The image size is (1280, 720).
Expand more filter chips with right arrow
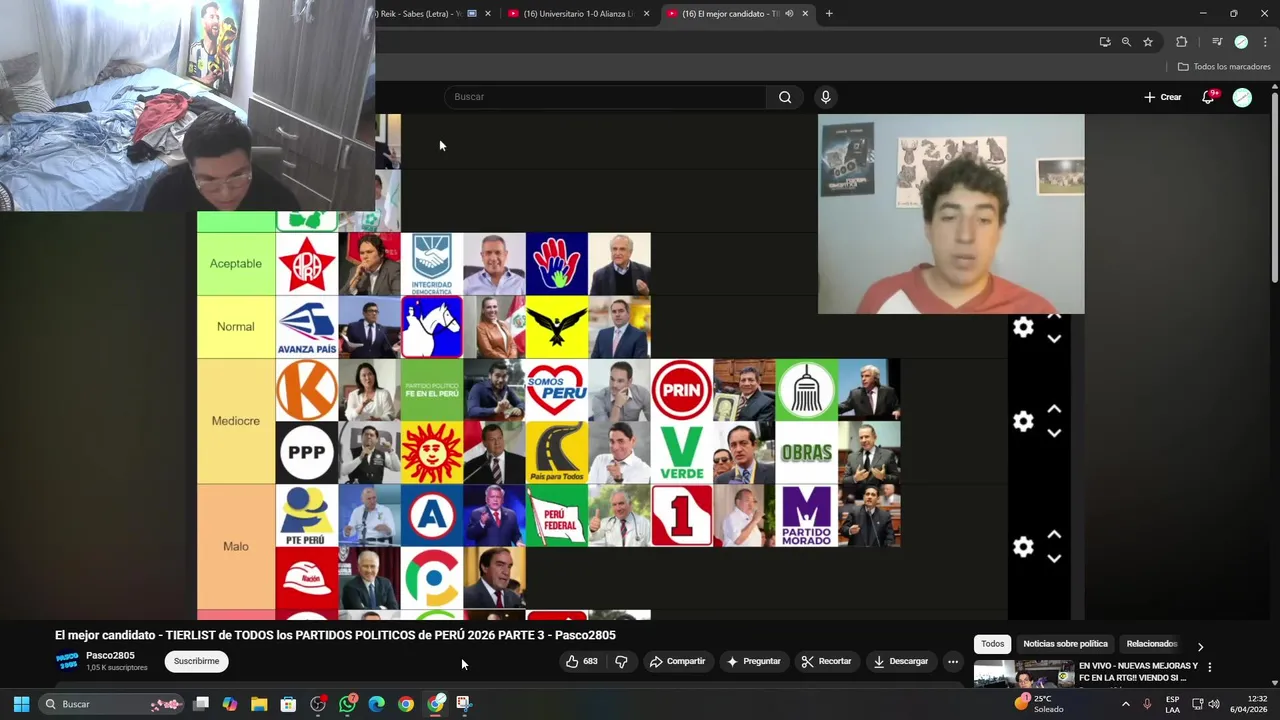point(1200,646)
